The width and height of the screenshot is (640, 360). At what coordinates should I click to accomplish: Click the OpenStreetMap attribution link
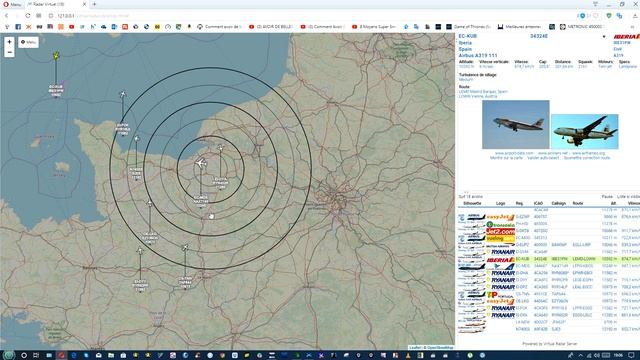click(x=439, y=347)
